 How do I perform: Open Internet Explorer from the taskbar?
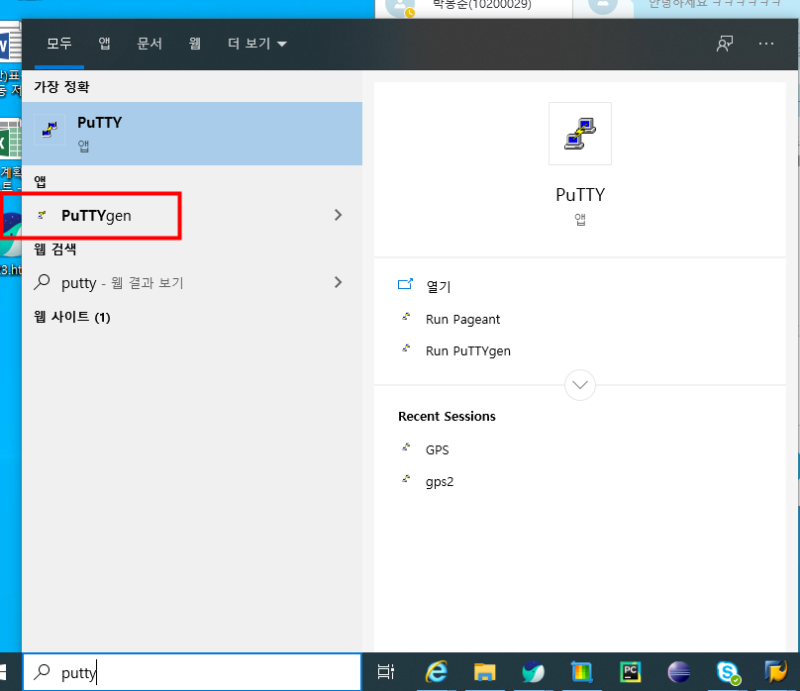click(x=436, y=672)
